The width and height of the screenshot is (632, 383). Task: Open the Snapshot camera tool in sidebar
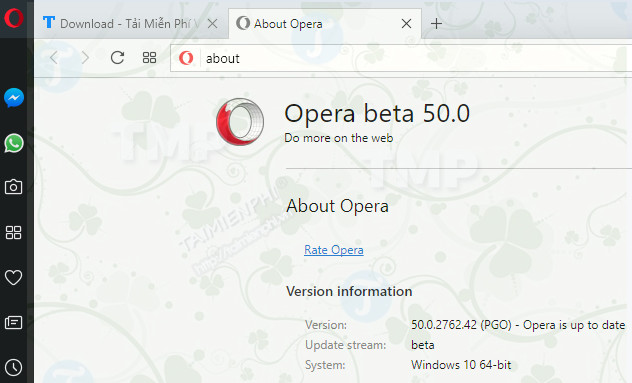tap(13, 187)
